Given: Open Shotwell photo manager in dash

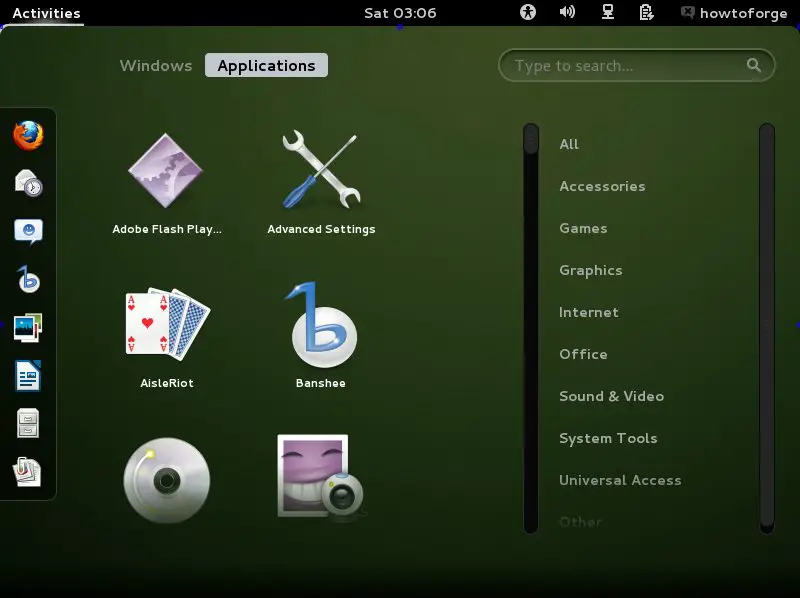Looking at the screenshot, I should tap(28, 327).
